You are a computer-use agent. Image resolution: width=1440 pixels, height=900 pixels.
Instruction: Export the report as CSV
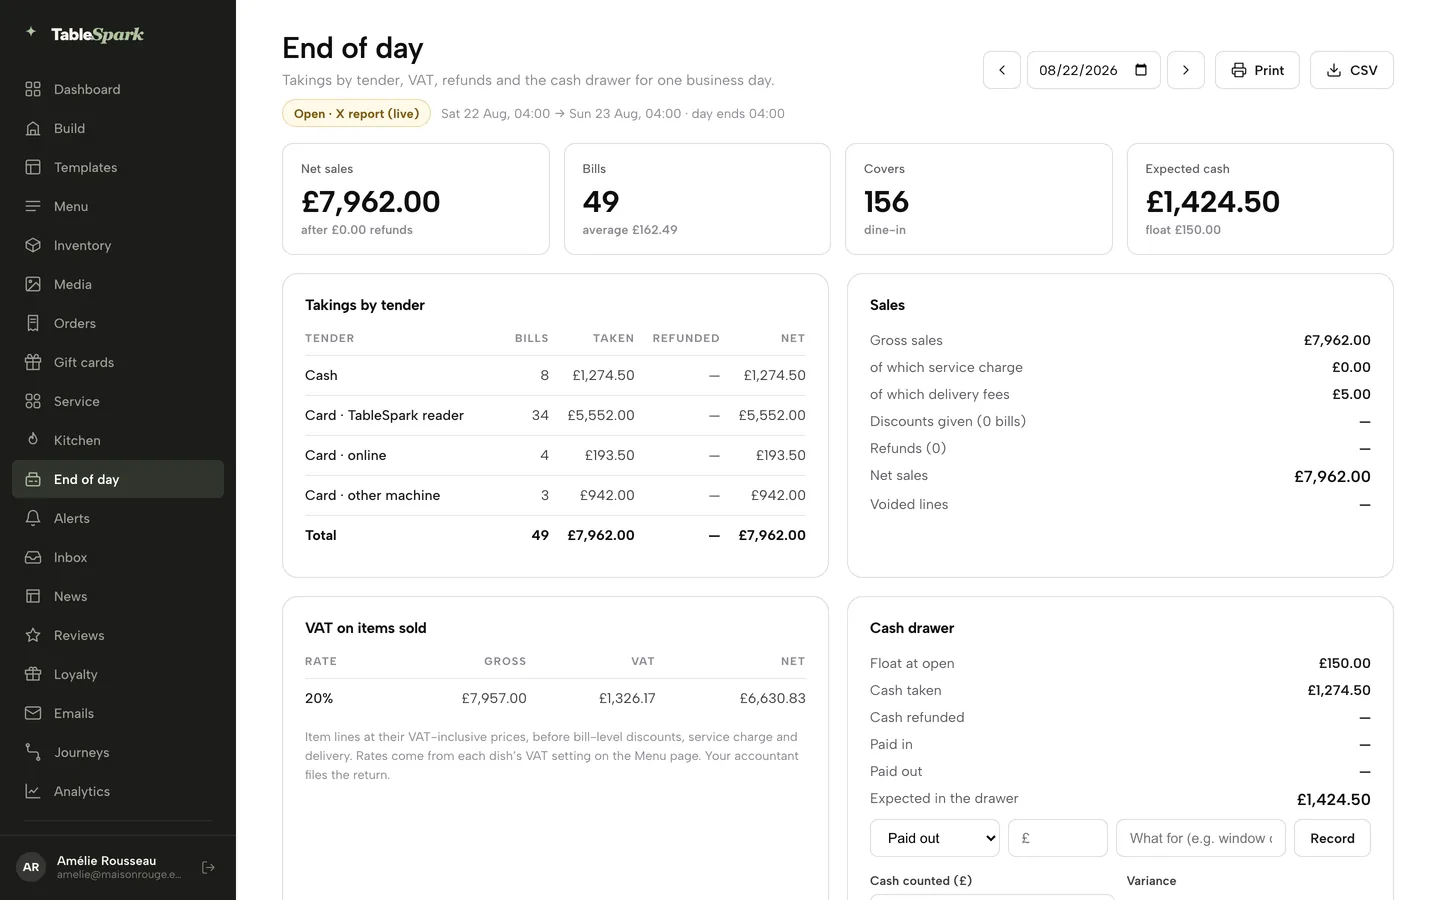pyautogui.click(x=1352, y=70)
